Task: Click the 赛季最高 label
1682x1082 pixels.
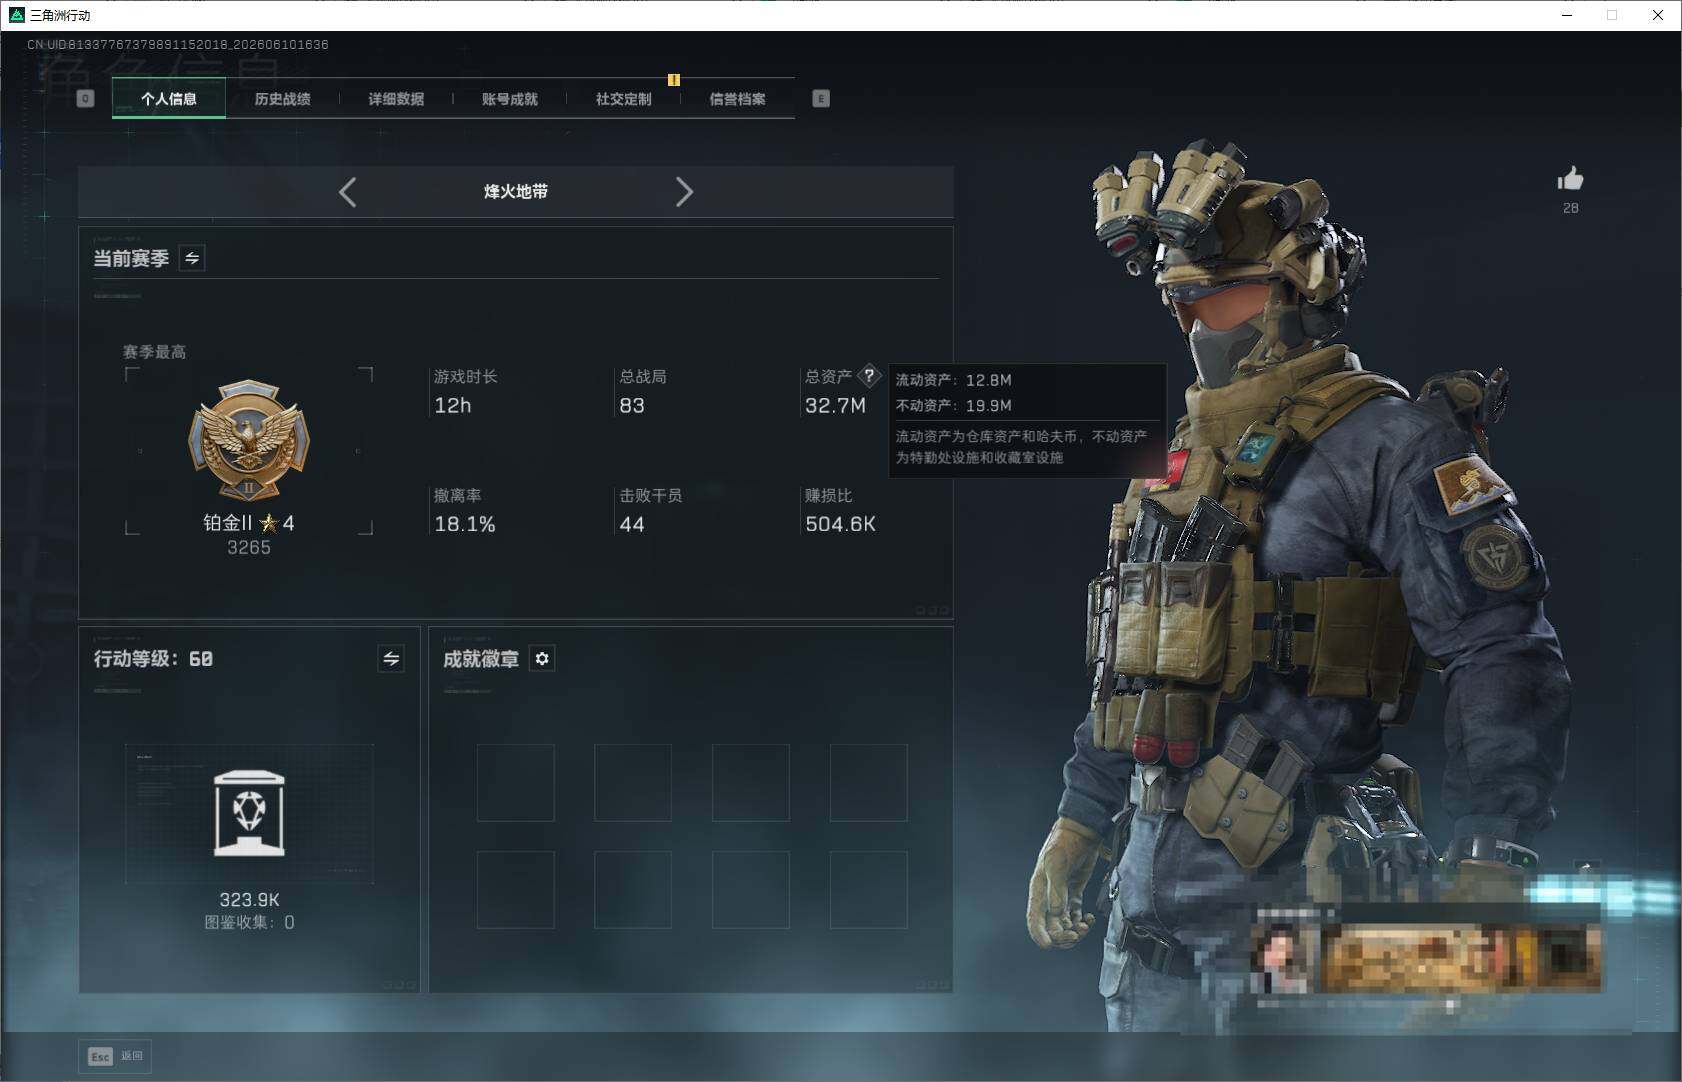Action: pos(154,352)
